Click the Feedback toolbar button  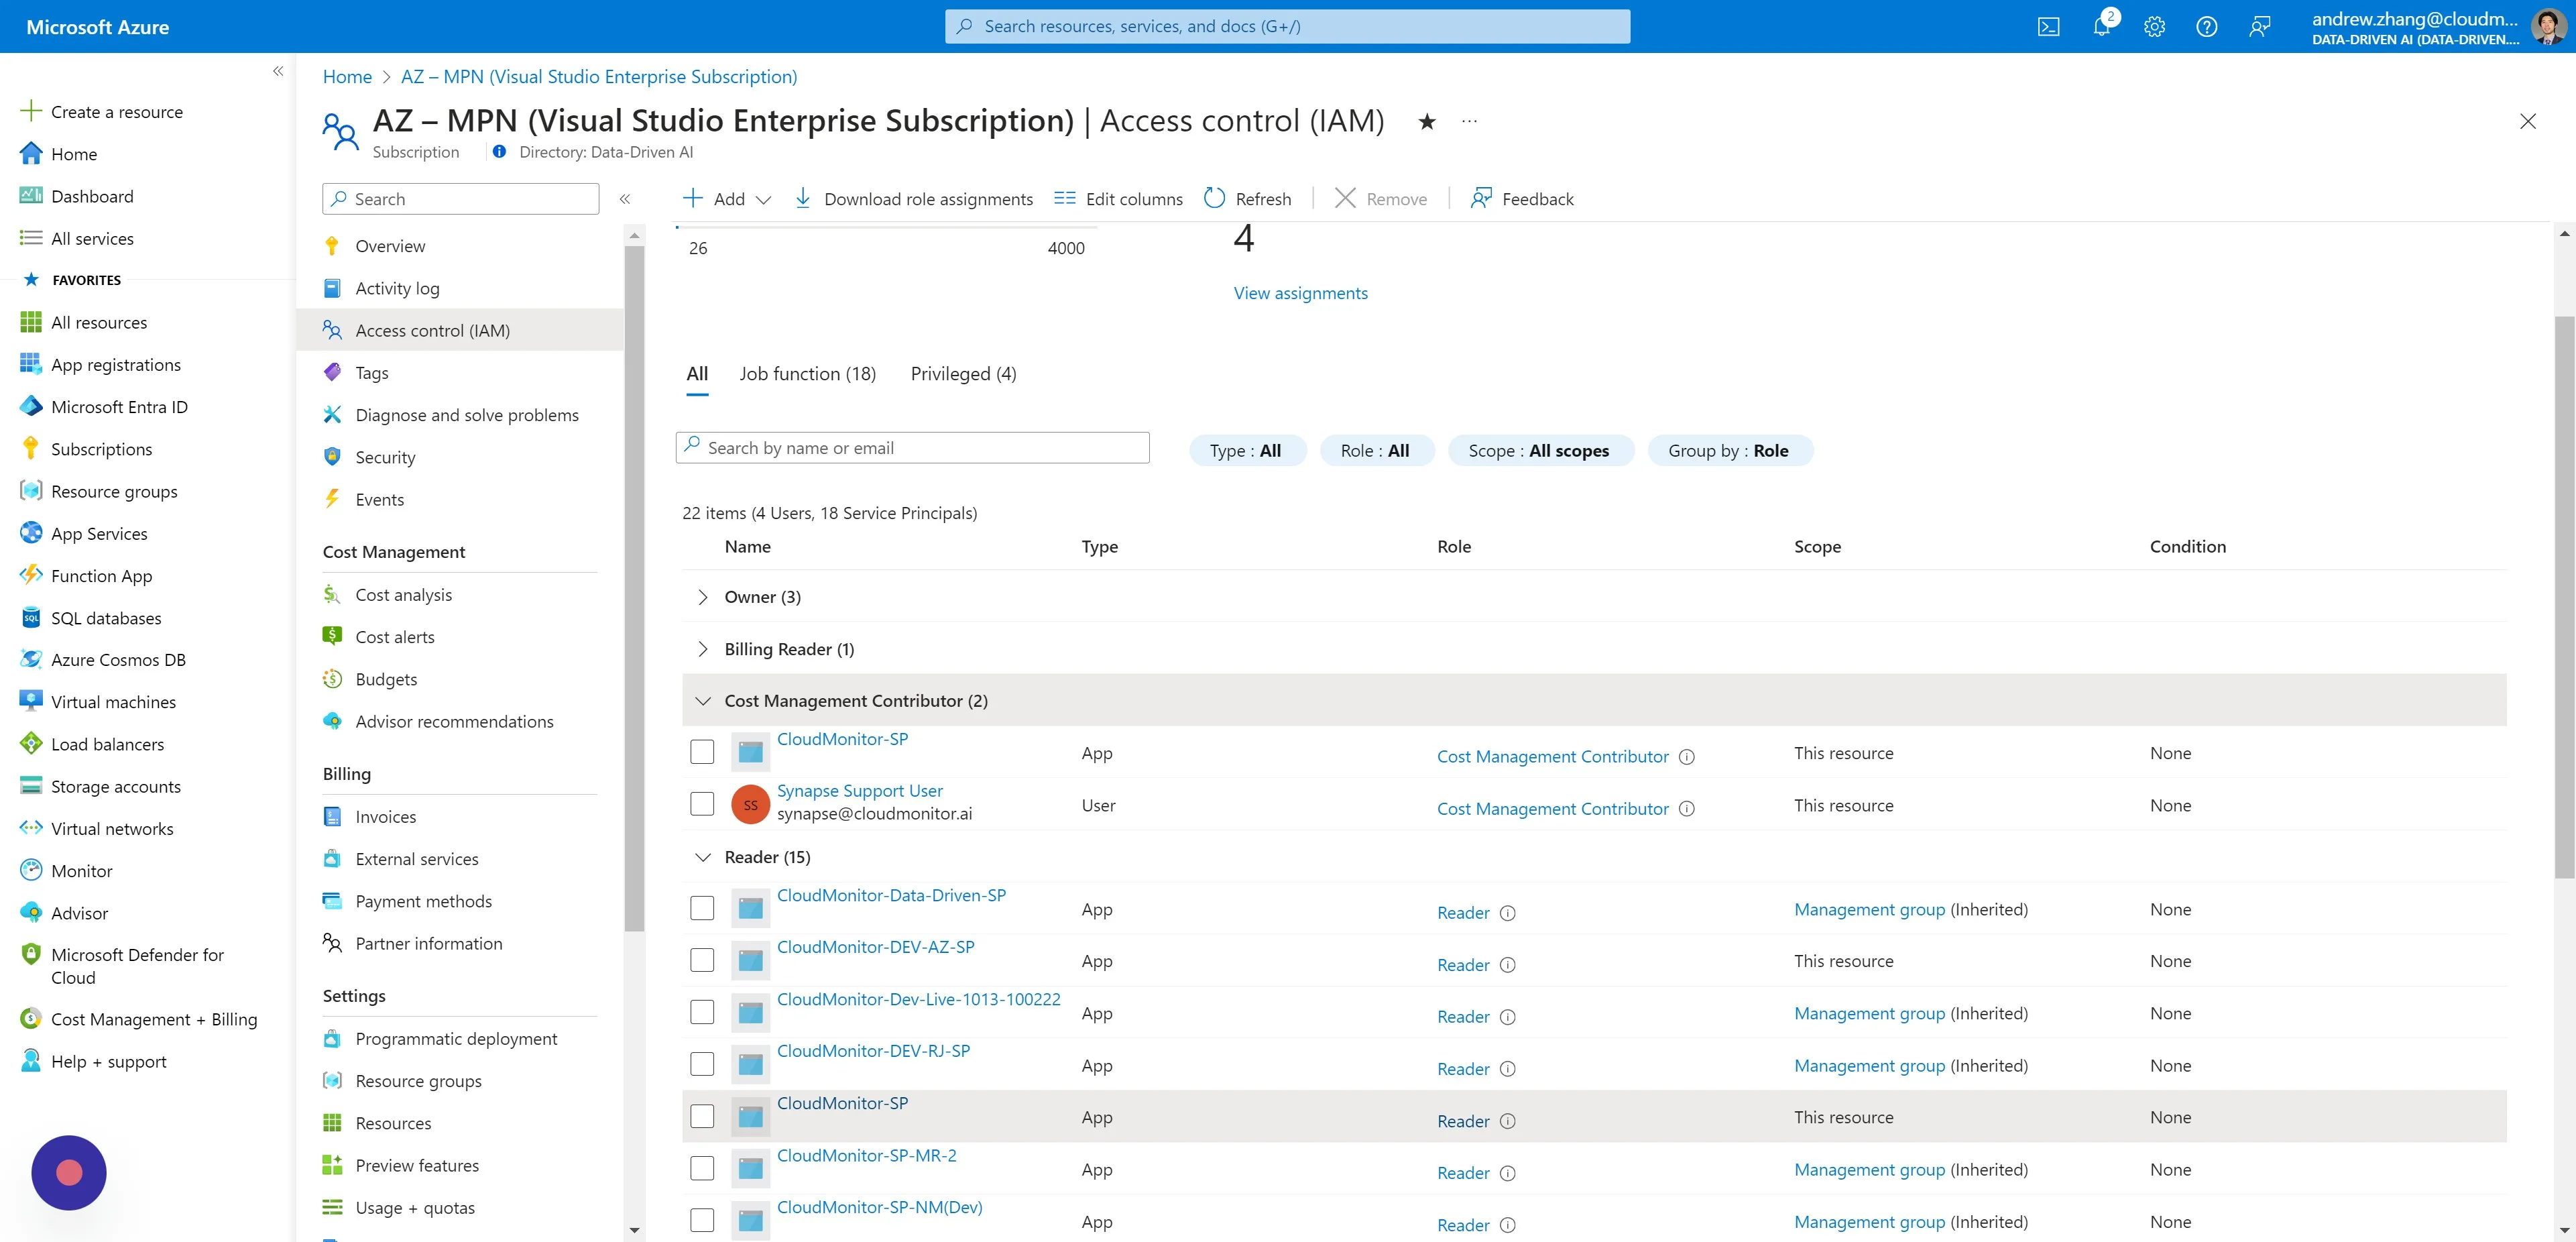[x=1522, y=198]
